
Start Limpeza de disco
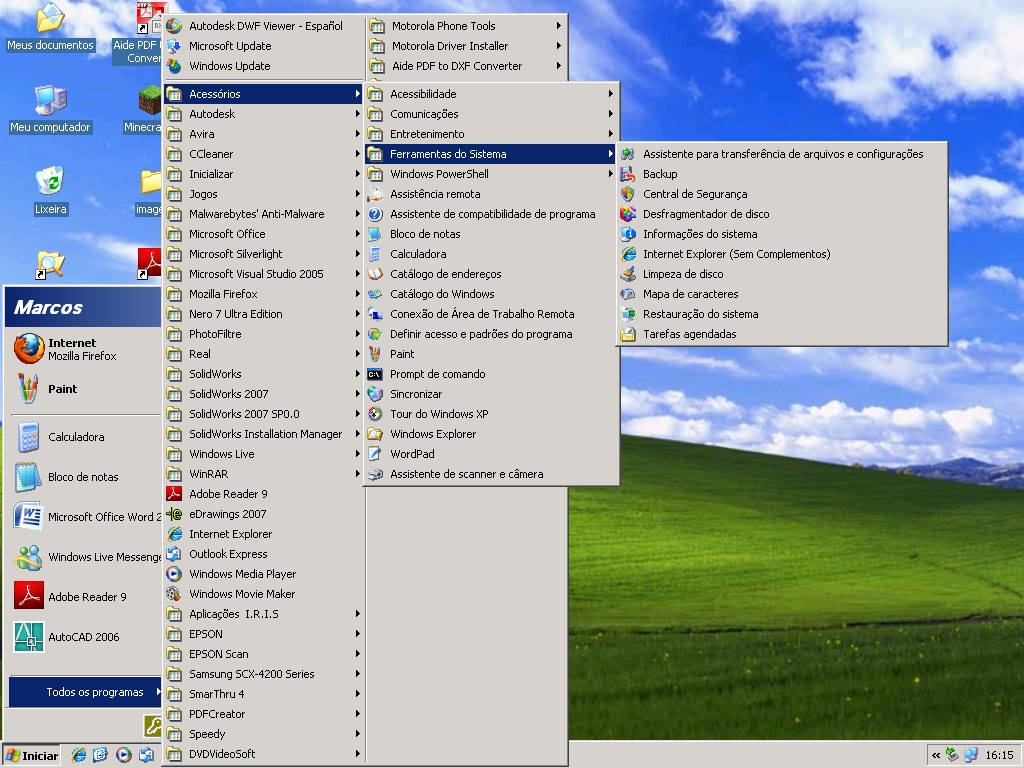[782, 274]
